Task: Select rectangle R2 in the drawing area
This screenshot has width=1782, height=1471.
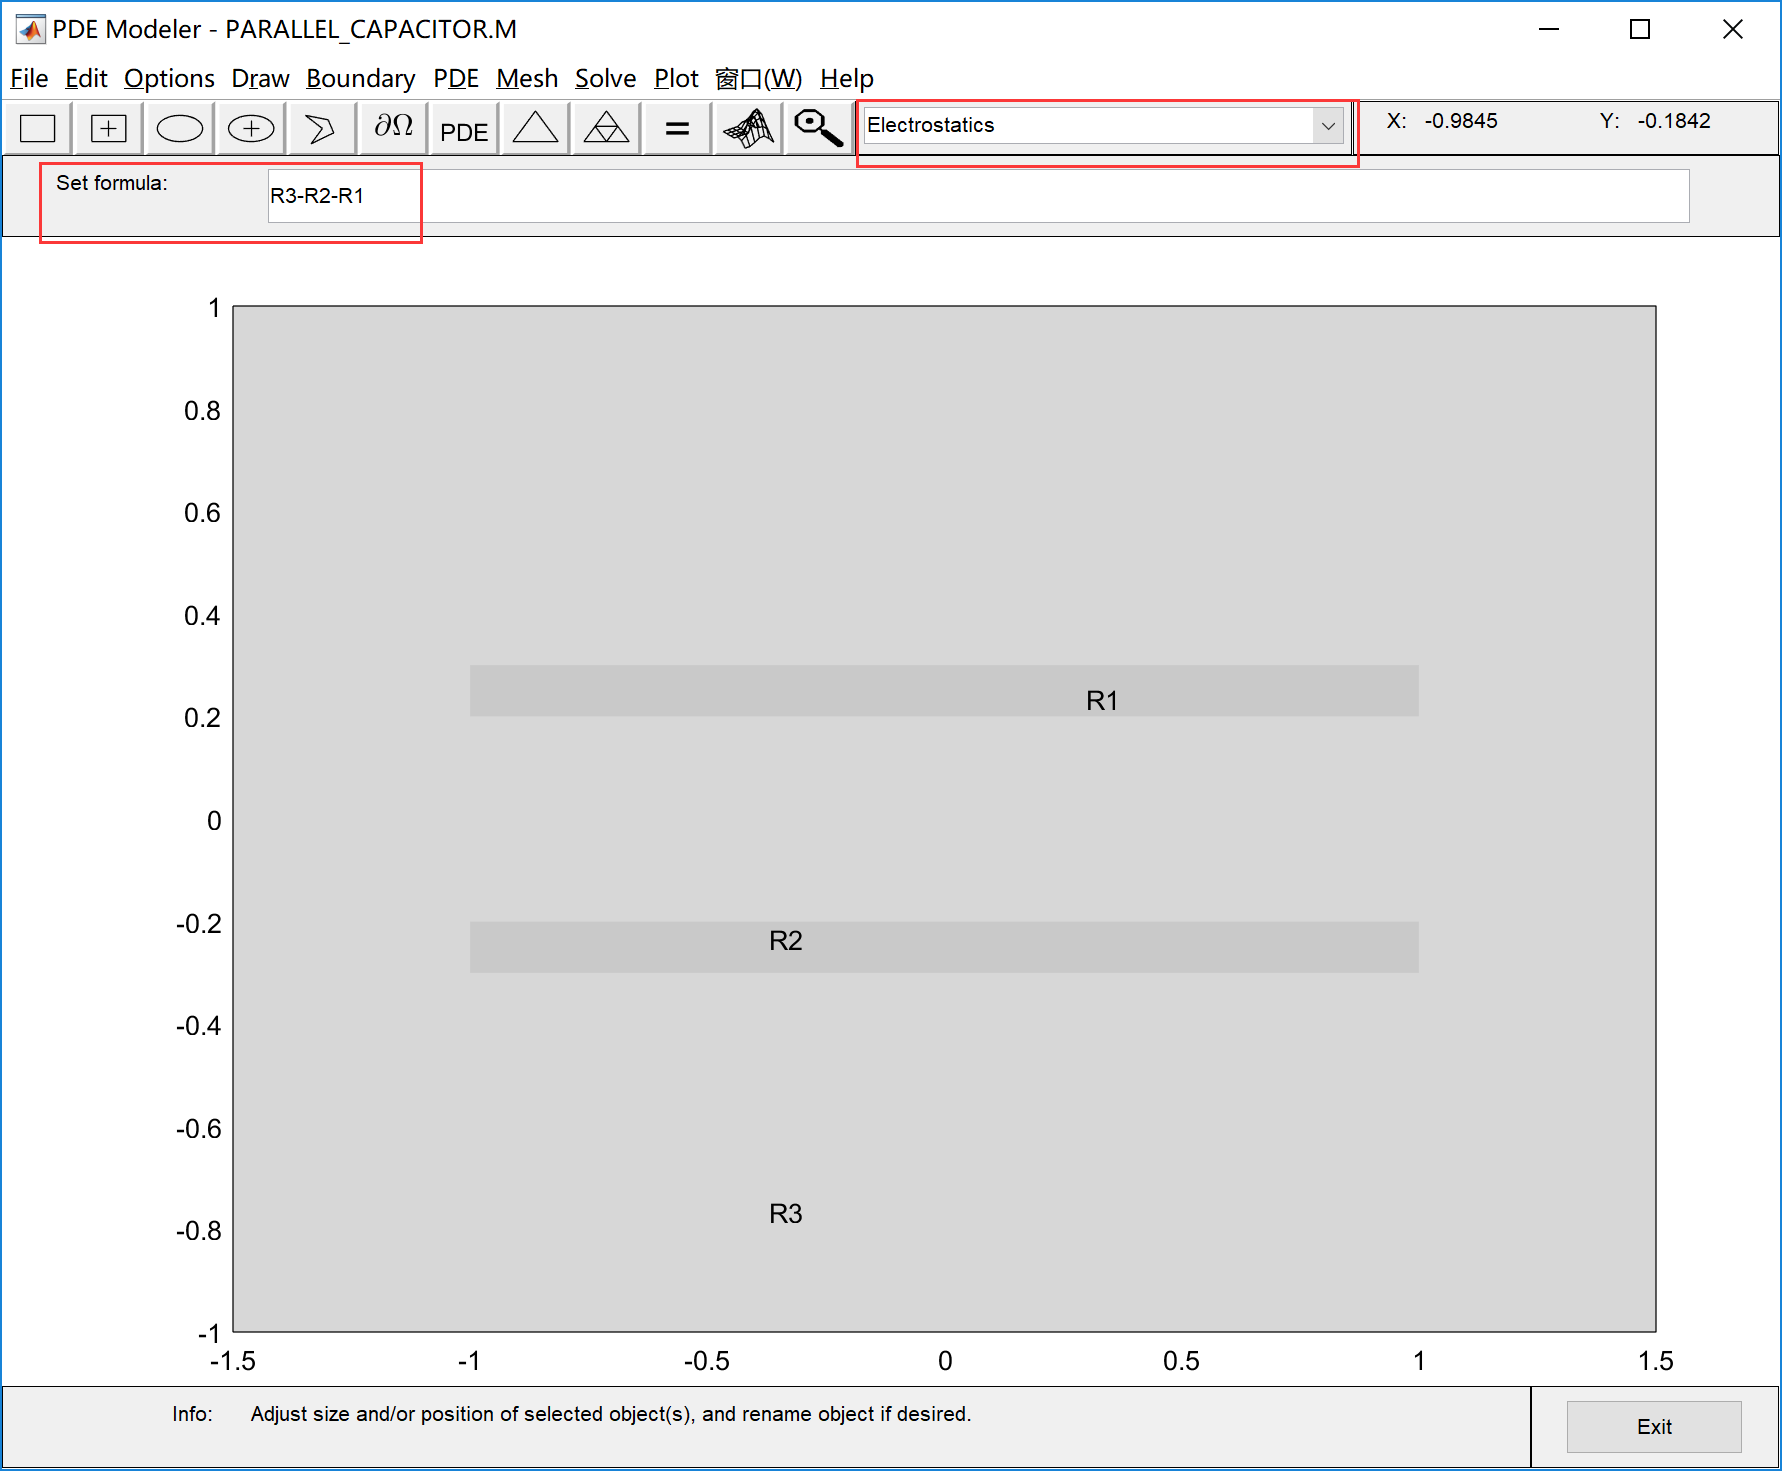Action: point(943,946)
